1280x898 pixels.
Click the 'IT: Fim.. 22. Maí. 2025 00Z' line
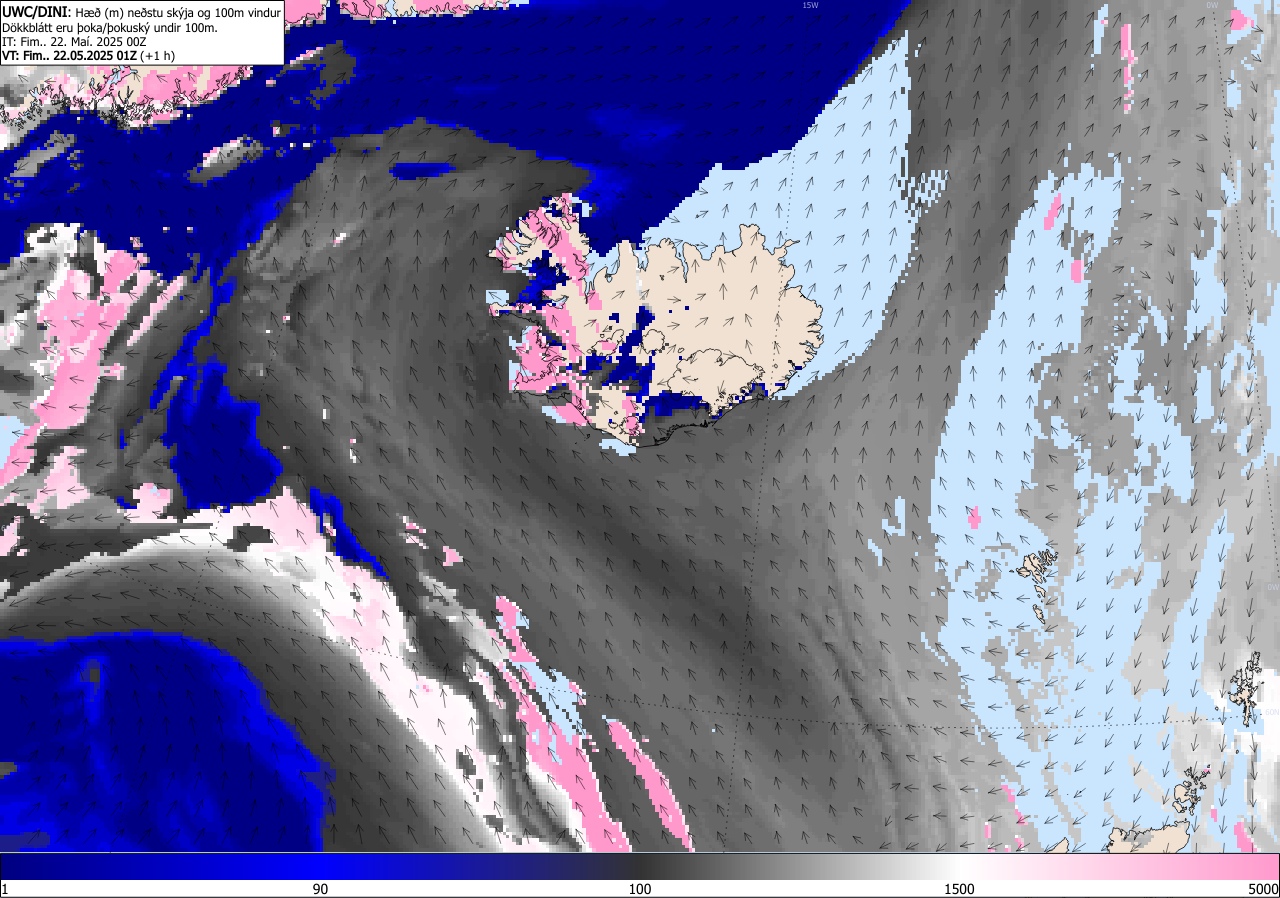[75, 41]
